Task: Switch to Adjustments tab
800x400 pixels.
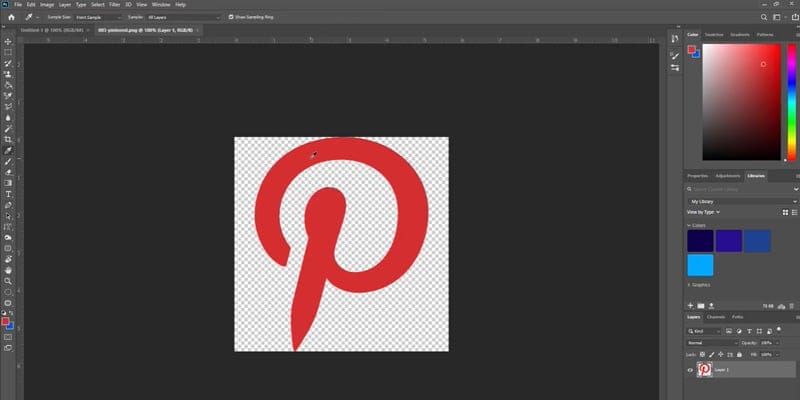Action: click(728, 176)
